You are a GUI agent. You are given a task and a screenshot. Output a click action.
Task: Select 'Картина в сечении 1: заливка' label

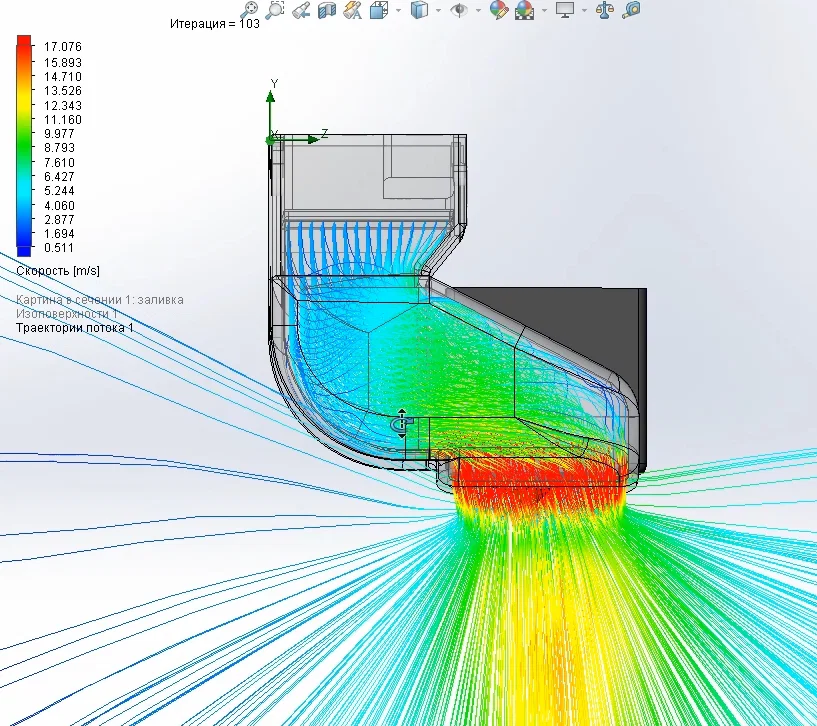coord(100,300)
